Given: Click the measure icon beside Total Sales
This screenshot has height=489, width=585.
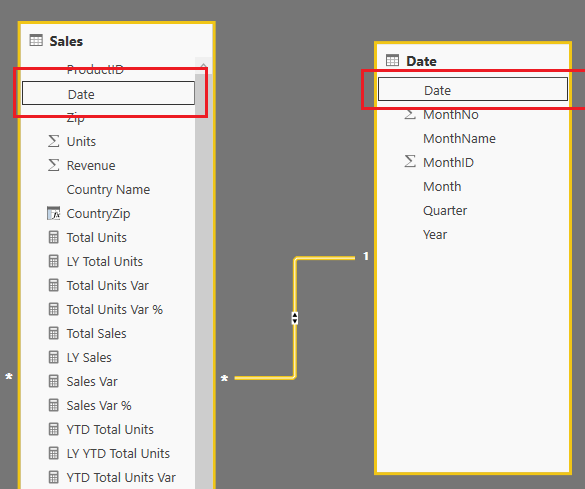Looking at the screenshot, I should point(54,333).
